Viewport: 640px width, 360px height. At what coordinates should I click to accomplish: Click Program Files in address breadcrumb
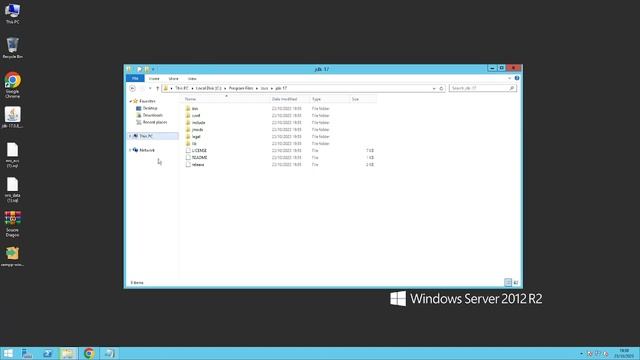pyautogui.click(x=241, y=88)
